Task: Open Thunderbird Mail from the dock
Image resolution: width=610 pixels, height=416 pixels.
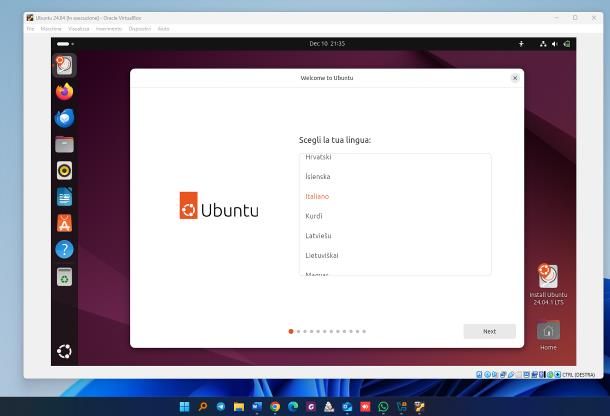Action: tap(64, 118)
